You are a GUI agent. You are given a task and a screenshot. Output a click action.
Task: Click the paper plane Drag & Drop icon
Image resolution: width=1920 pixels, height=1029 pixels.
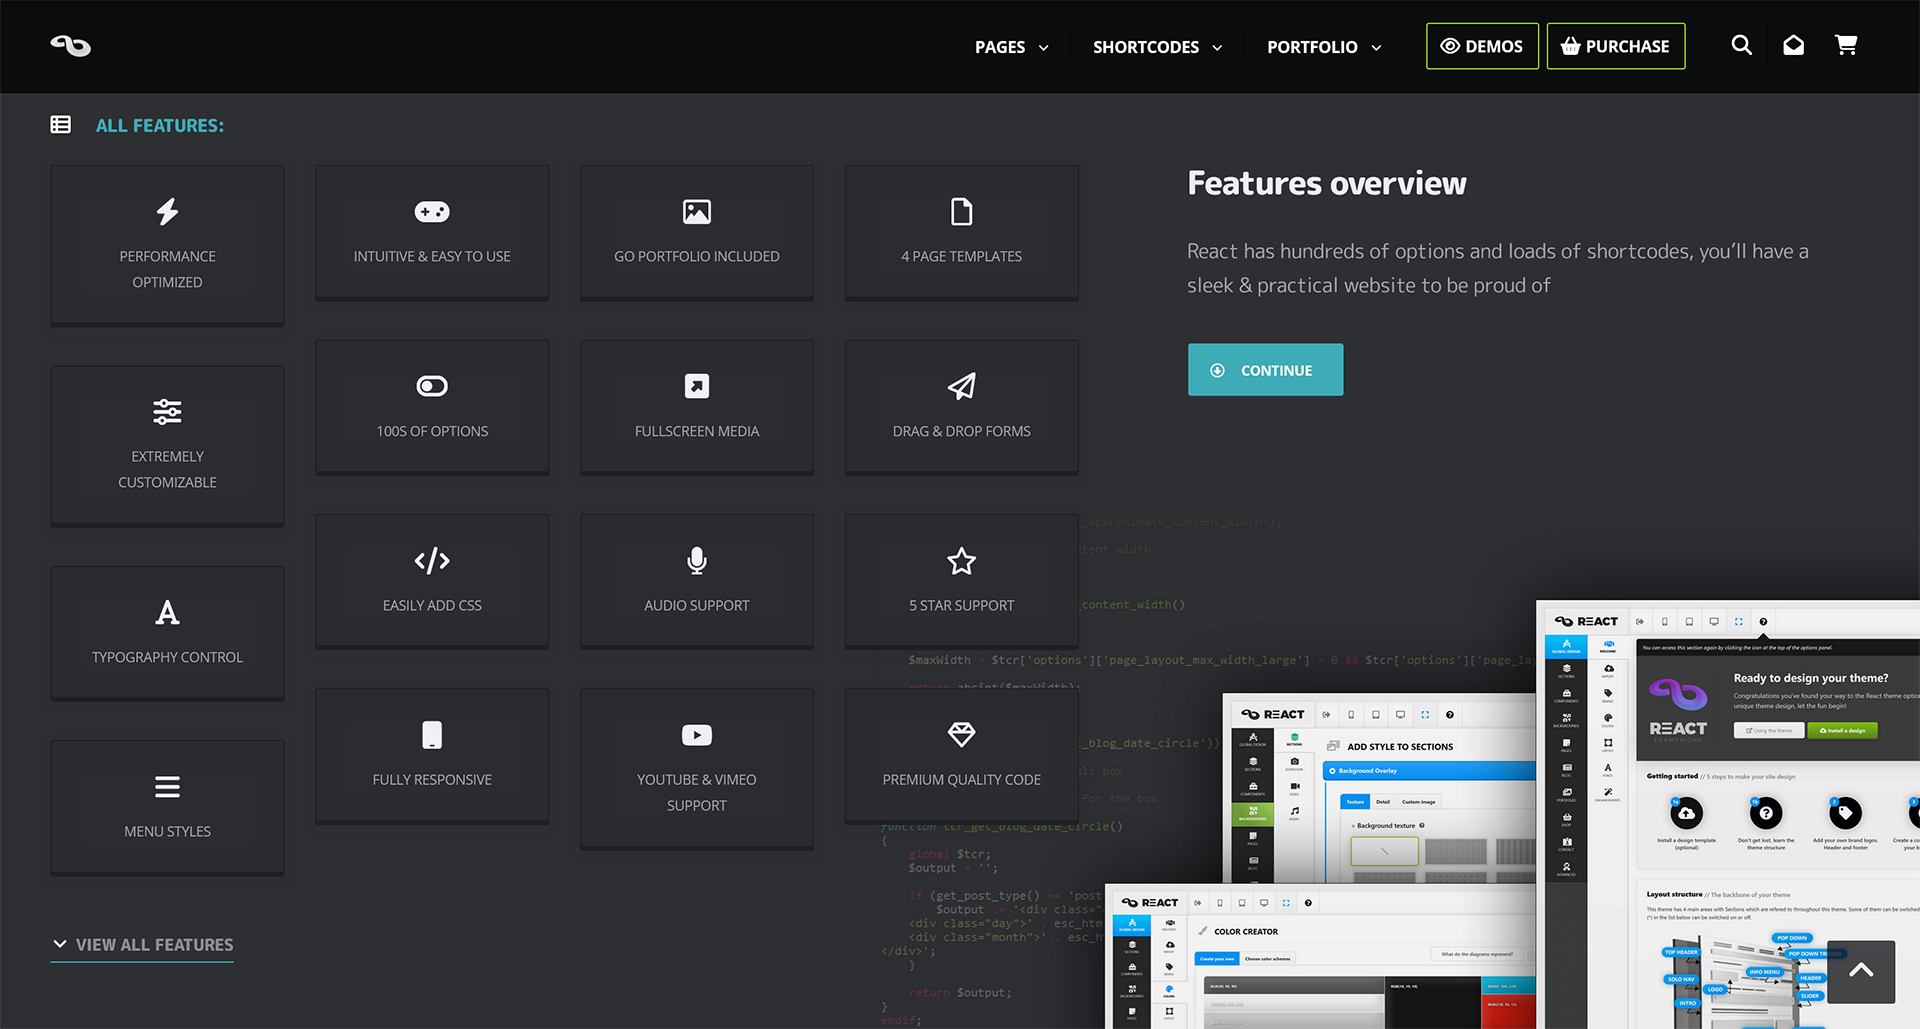(961, 386)
